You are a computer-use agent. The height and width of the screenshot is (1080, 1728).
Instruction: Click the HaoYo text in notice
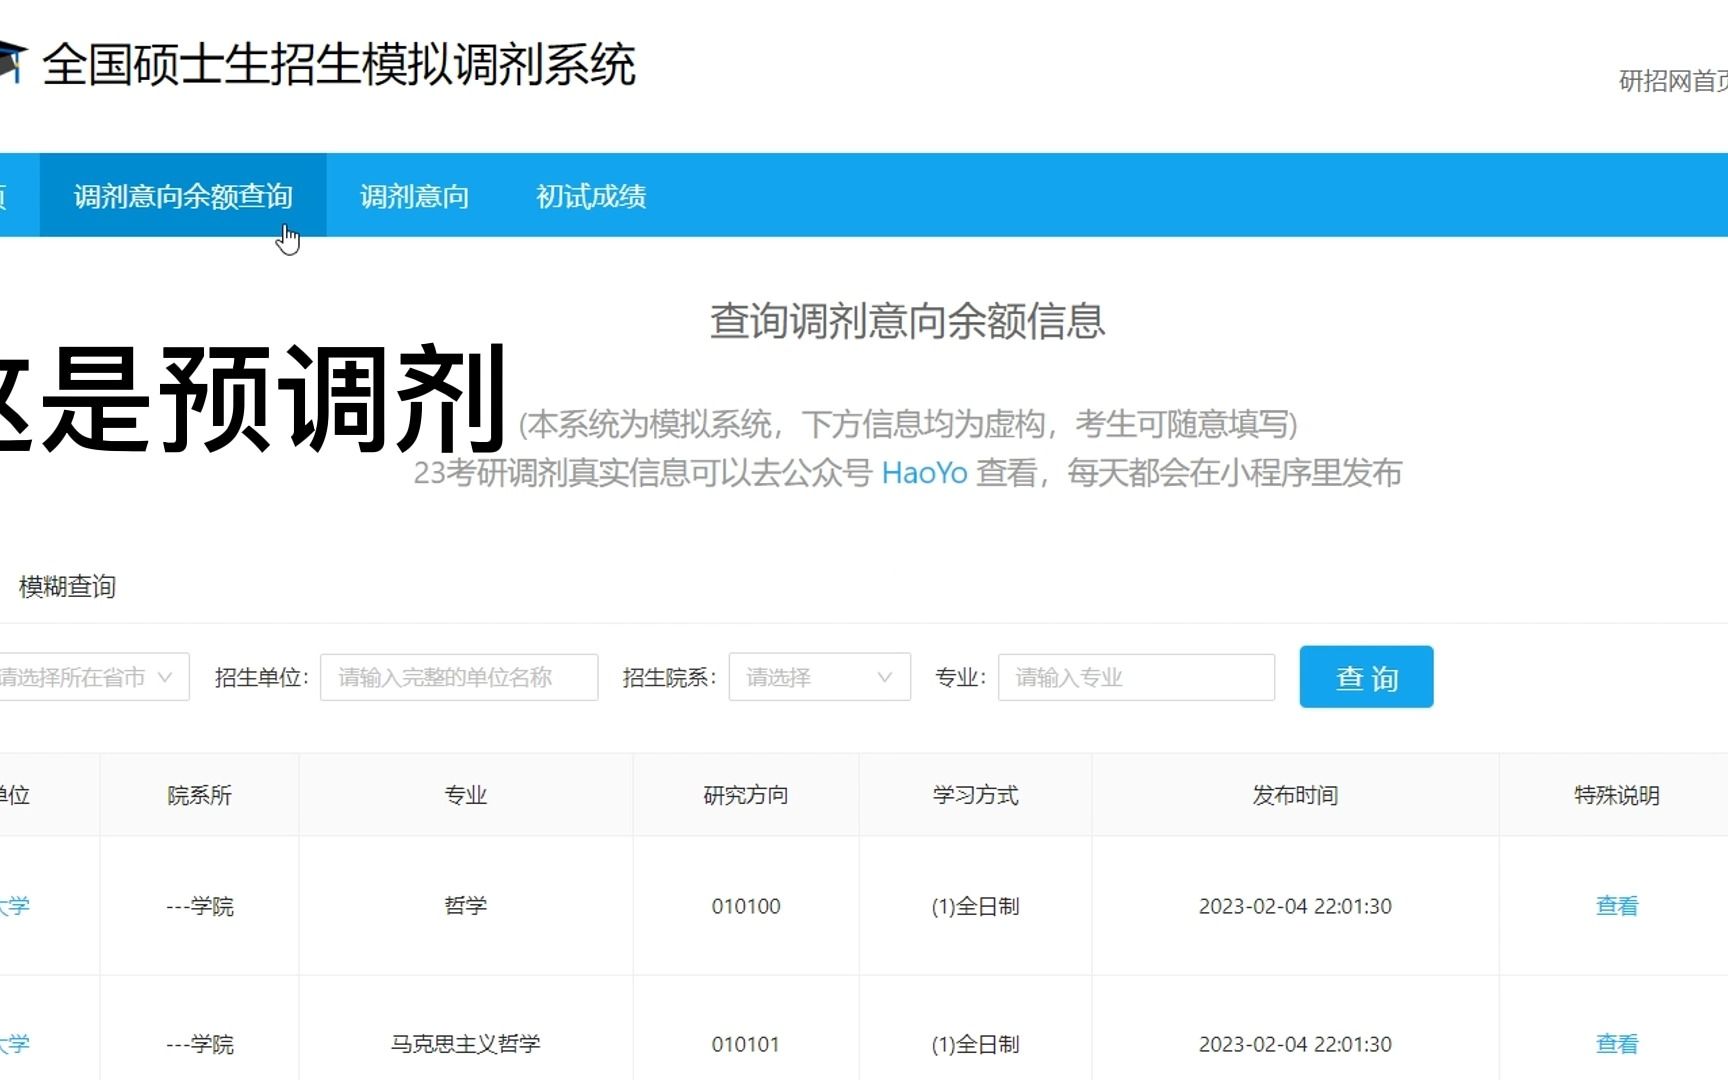tap(924, 472)
